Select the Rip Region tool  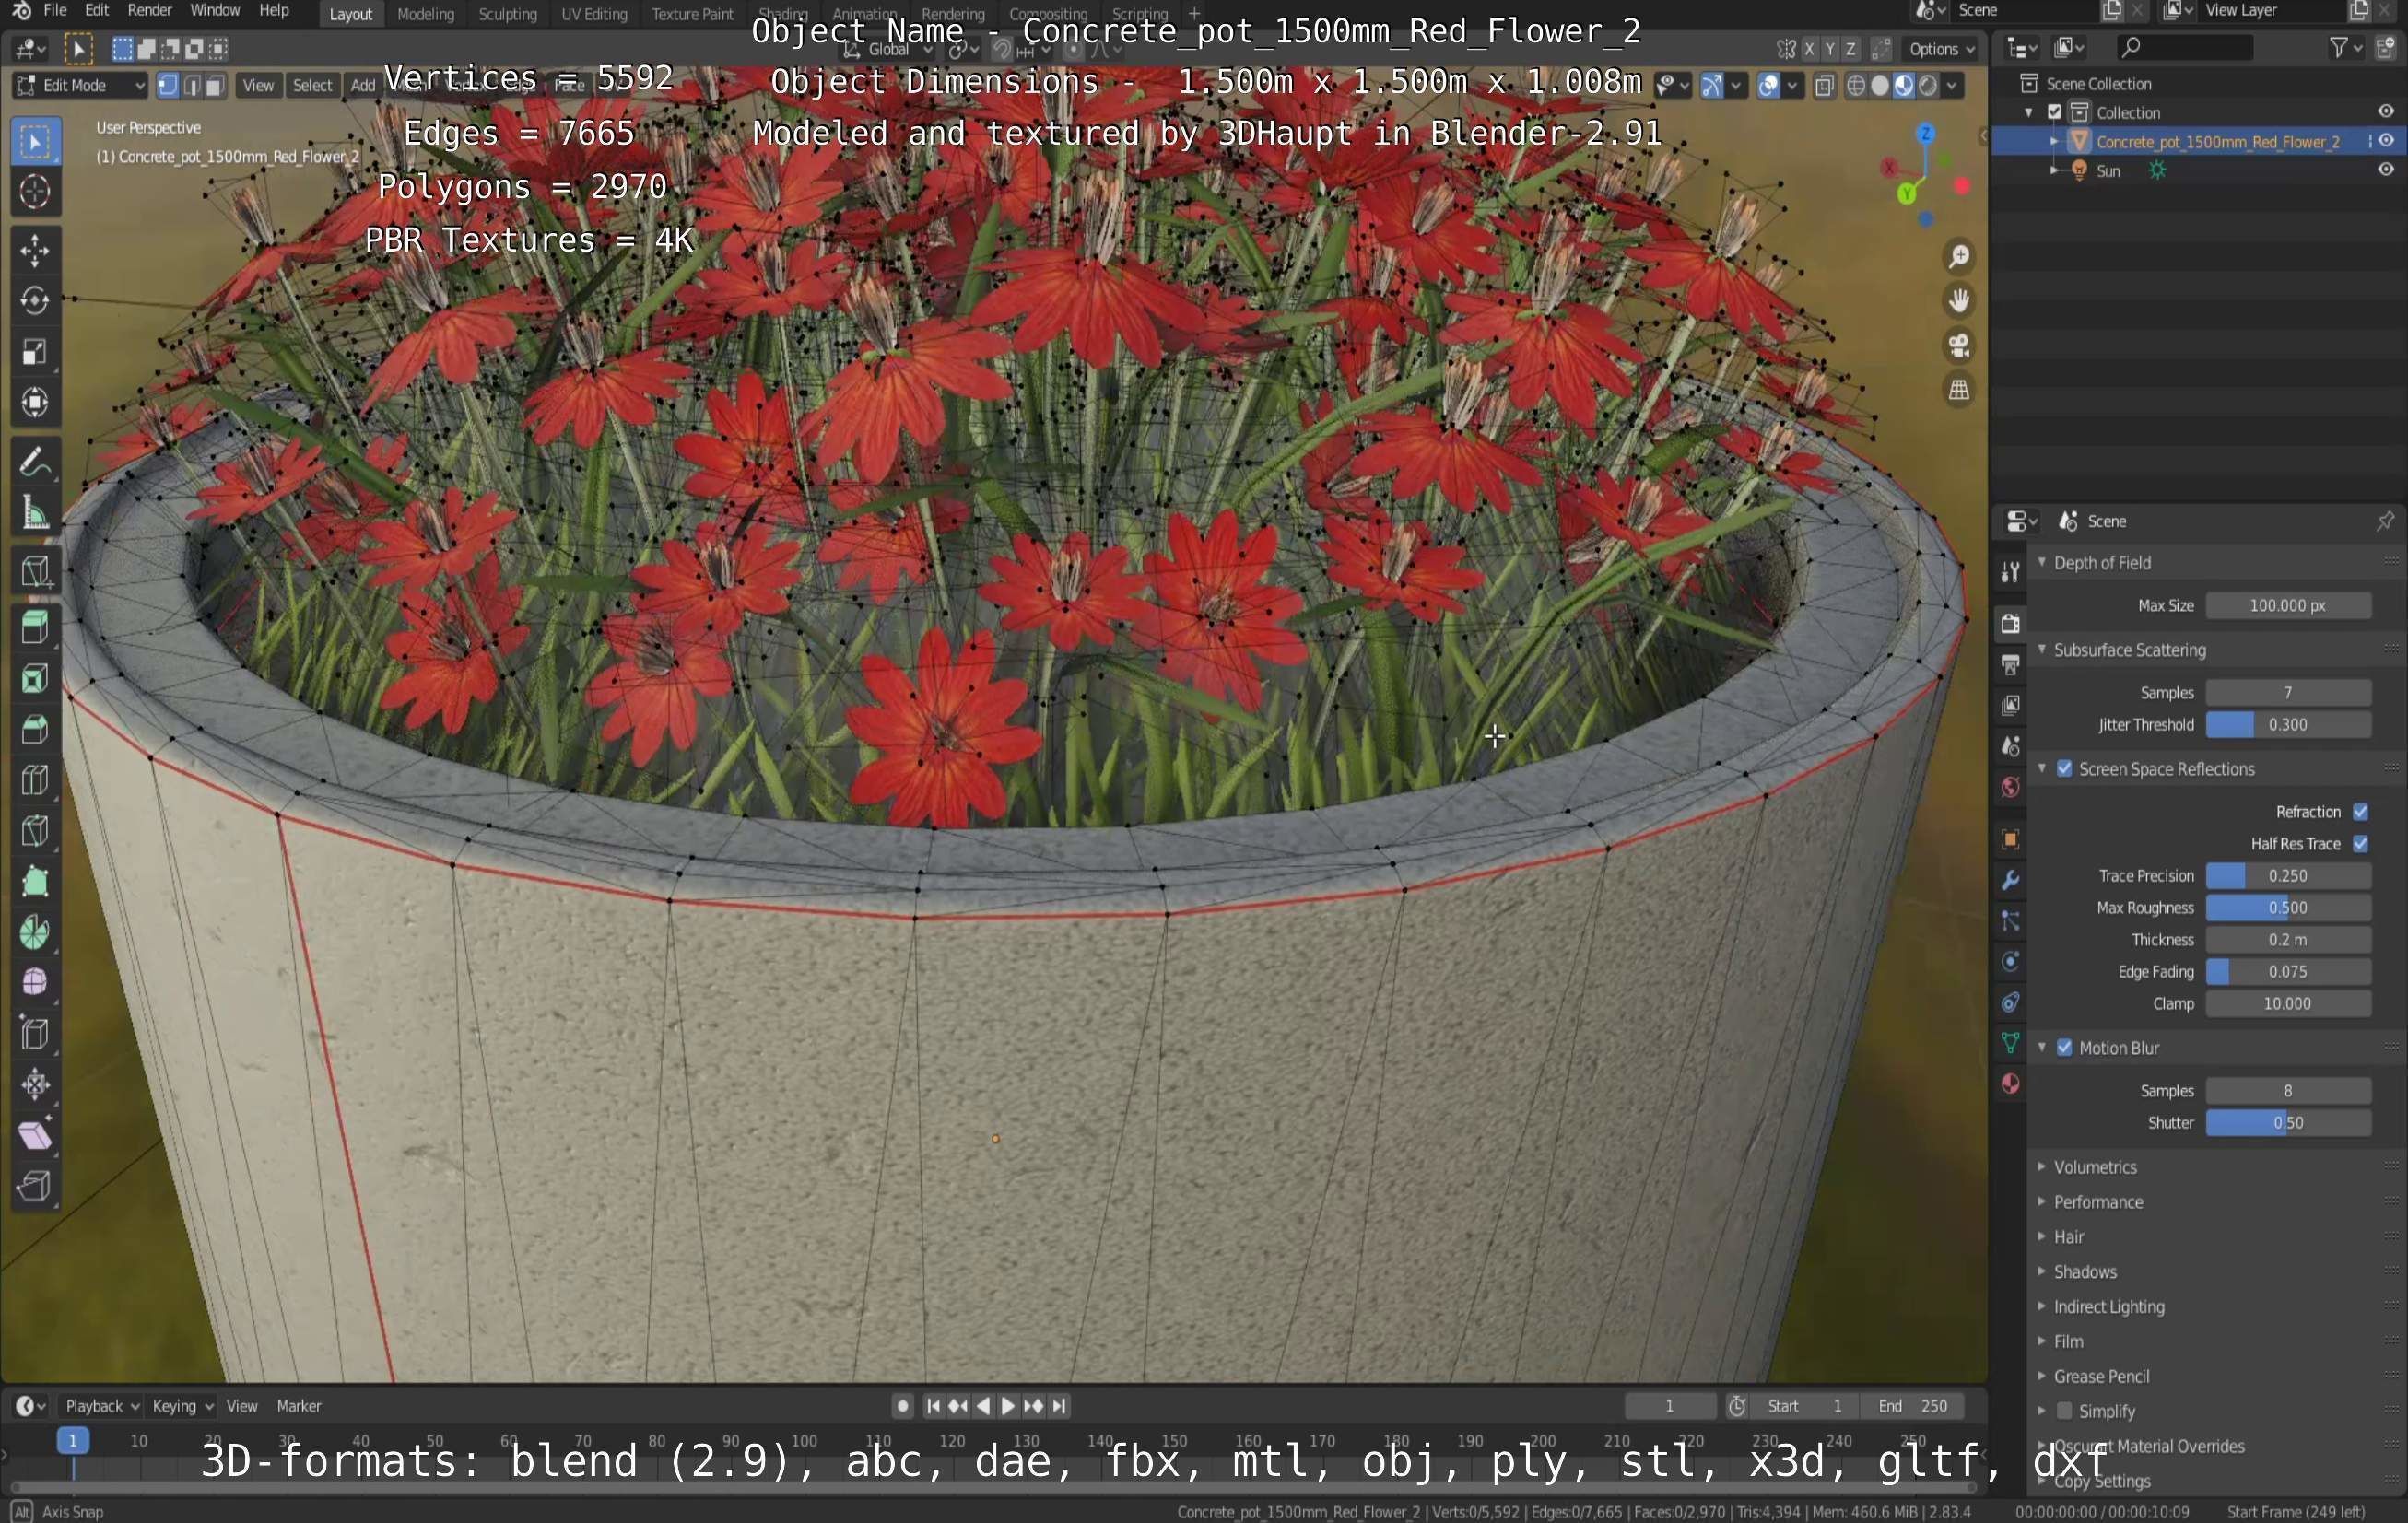tap(35, 1187)
